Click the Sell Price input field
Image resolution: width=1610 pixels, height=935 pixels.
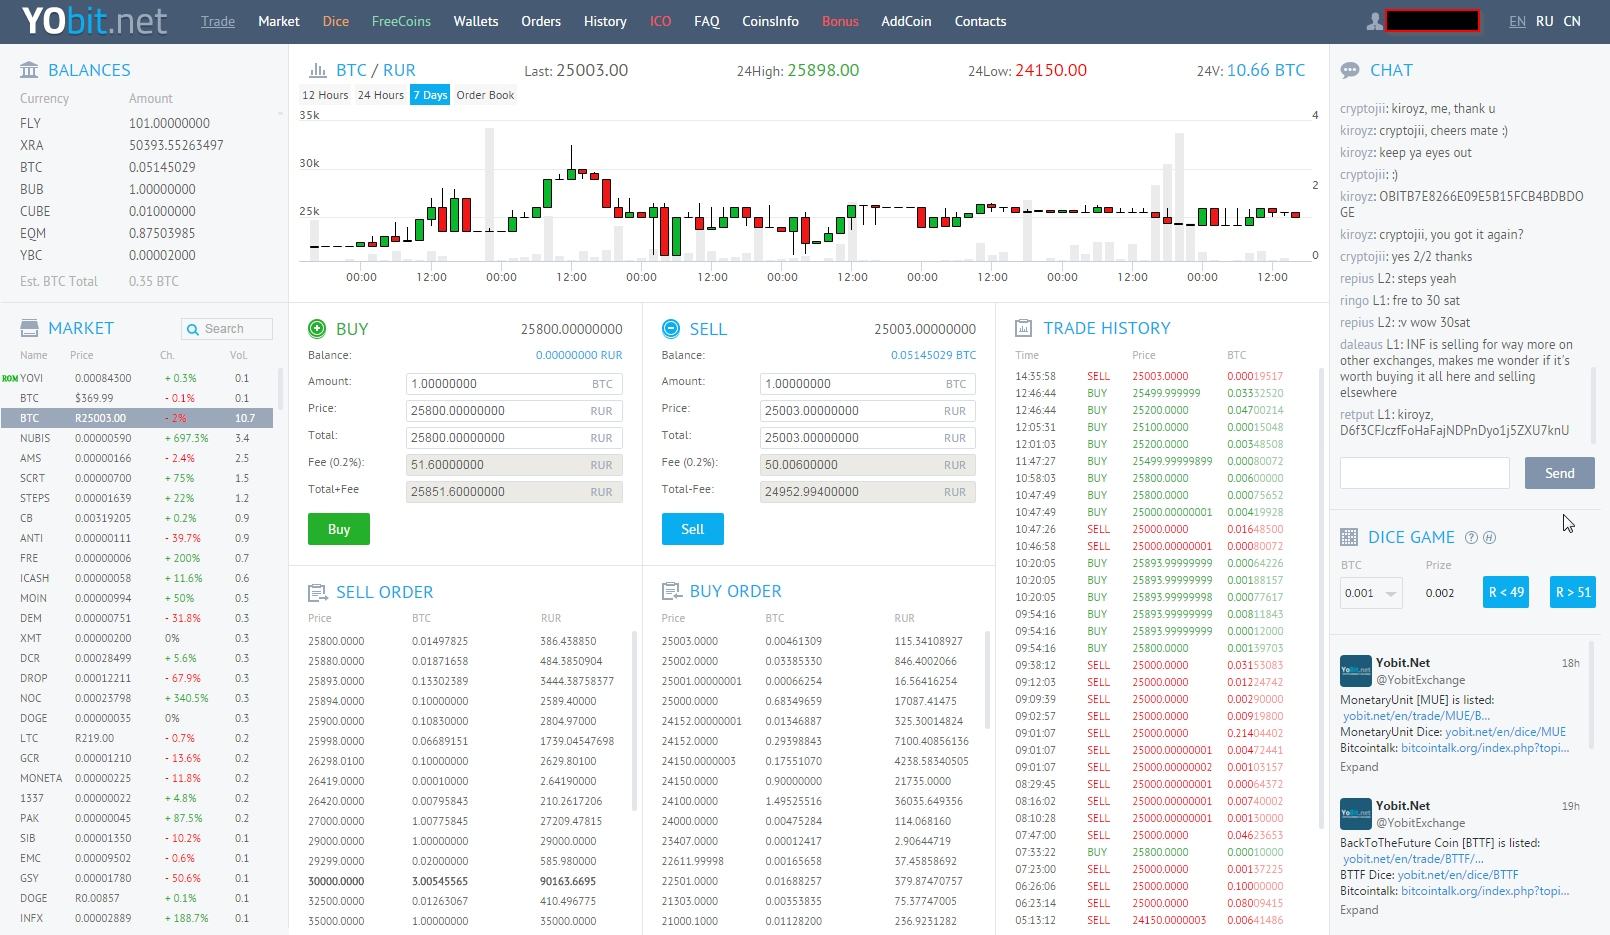click(868, 411)
